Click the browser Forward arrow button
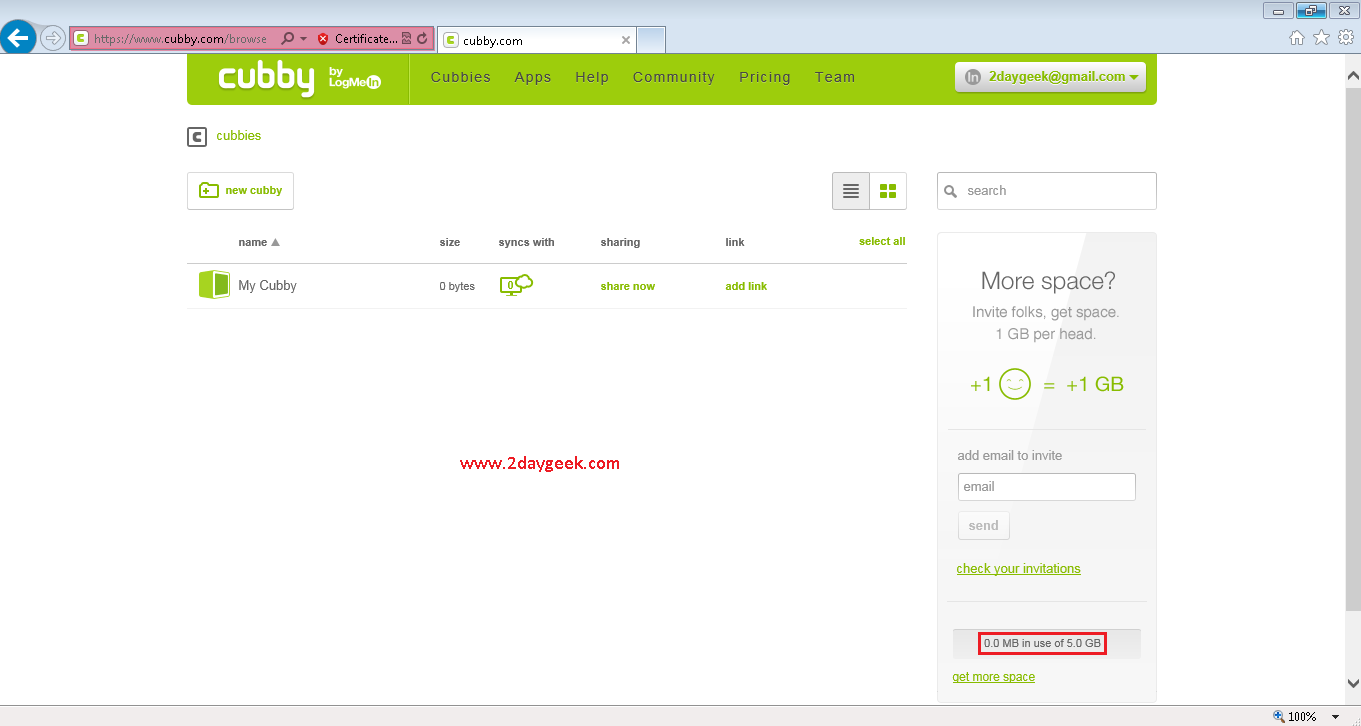The height and width of the screenshot is (726, 1361). pyautogui.click(x=52, y=38)
